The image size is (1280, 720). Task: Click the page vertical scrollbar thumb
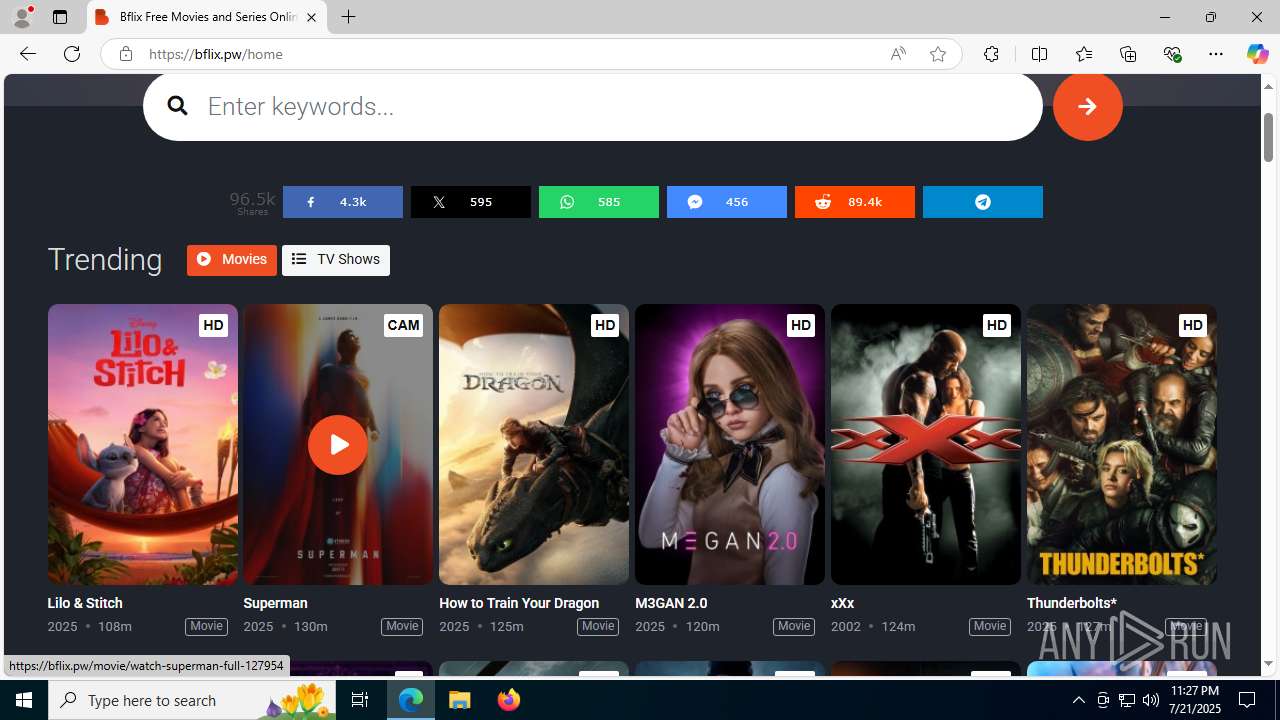1268,137
